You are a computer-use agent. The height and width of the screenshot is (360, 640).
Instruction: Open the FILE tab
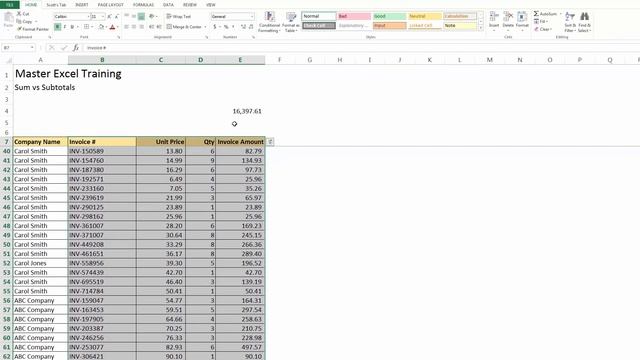tap(9, 4)
